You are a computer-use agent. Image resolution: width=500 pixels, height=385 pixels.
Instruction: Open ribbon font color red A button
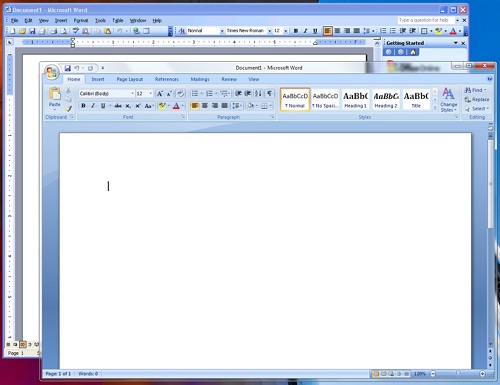176,106
